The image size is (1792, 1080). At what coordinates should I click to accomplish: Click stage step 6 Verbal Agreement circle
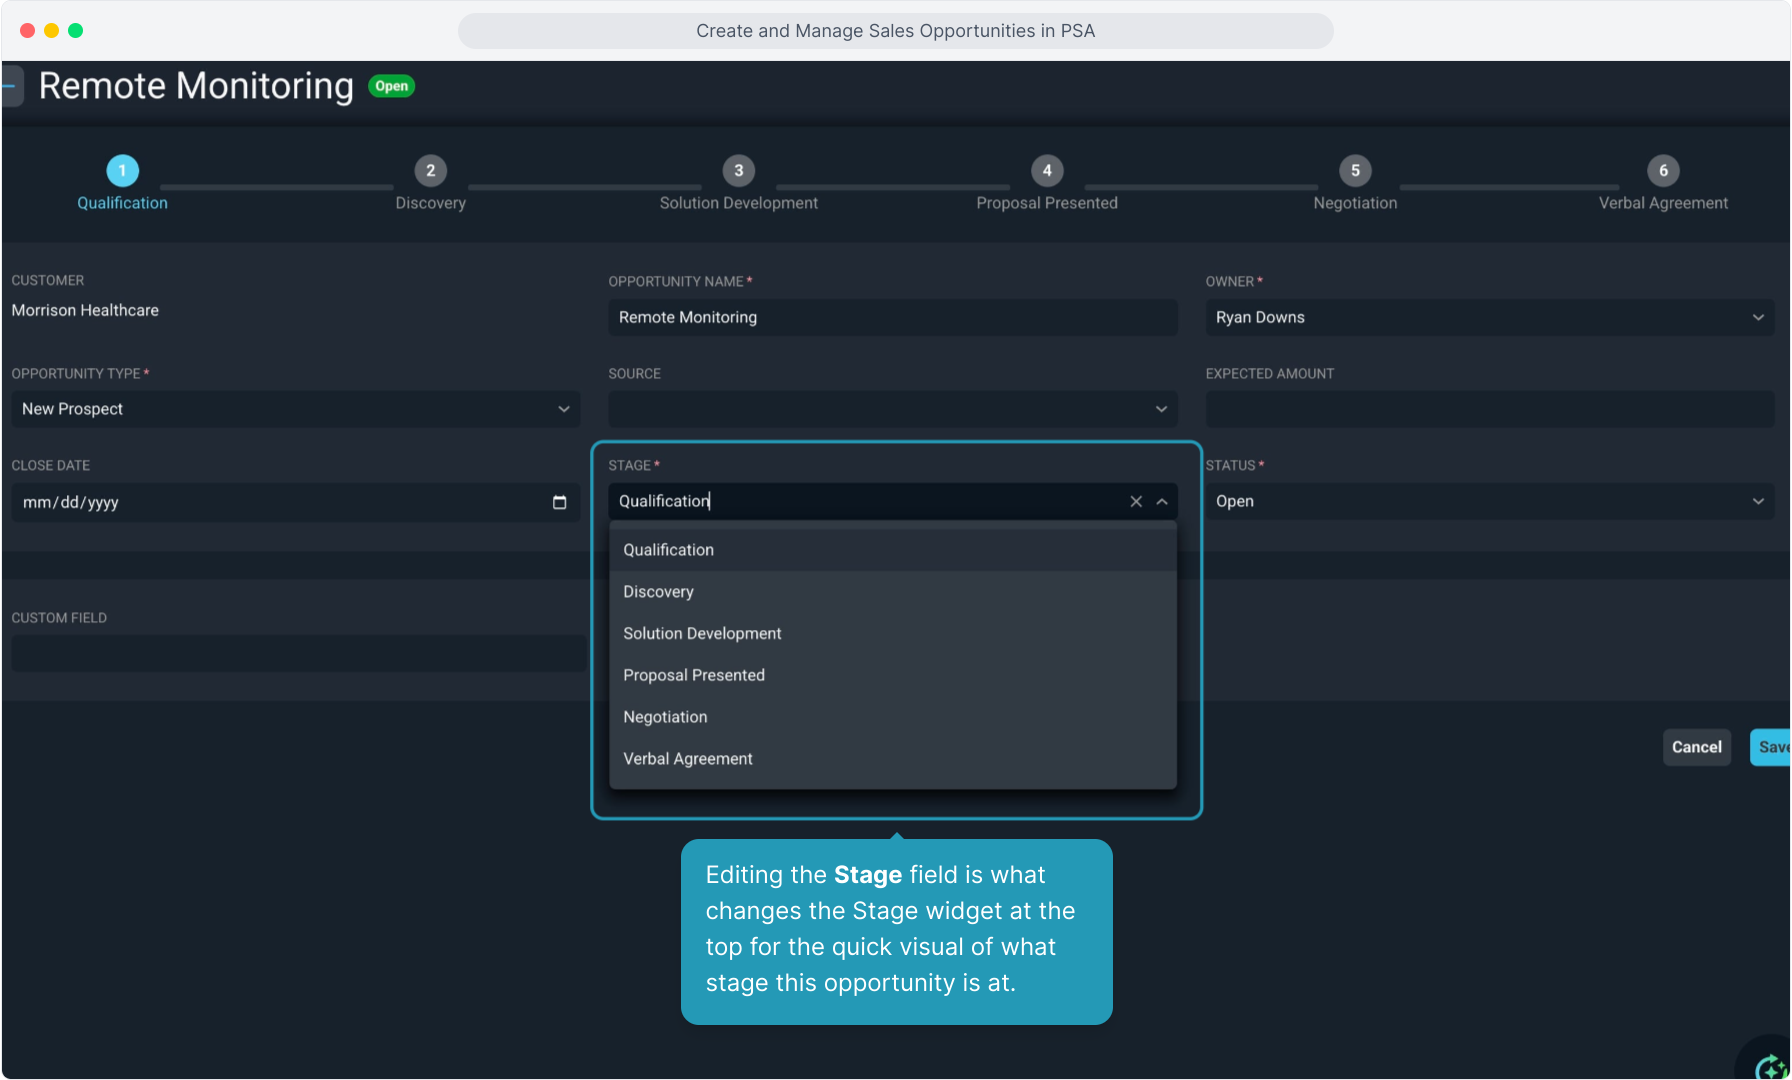(x=1663, y=170)
